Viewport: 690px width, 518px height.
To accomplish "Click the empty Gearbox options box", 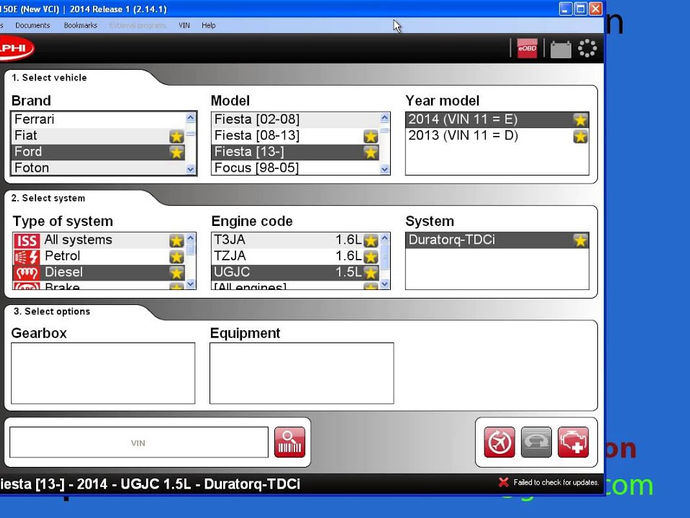I will point(103,373).
